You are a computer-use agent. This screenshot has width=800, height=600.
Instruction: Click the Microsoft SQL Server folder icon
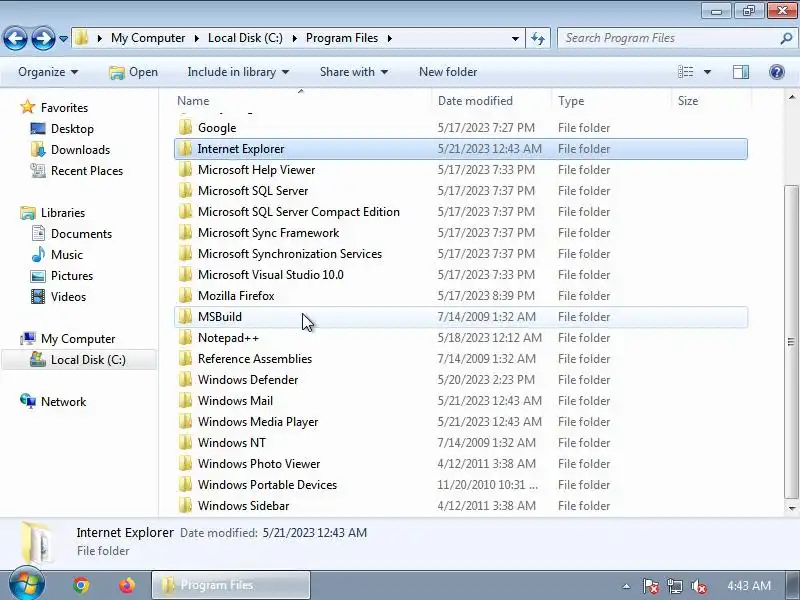click(186, 190)
